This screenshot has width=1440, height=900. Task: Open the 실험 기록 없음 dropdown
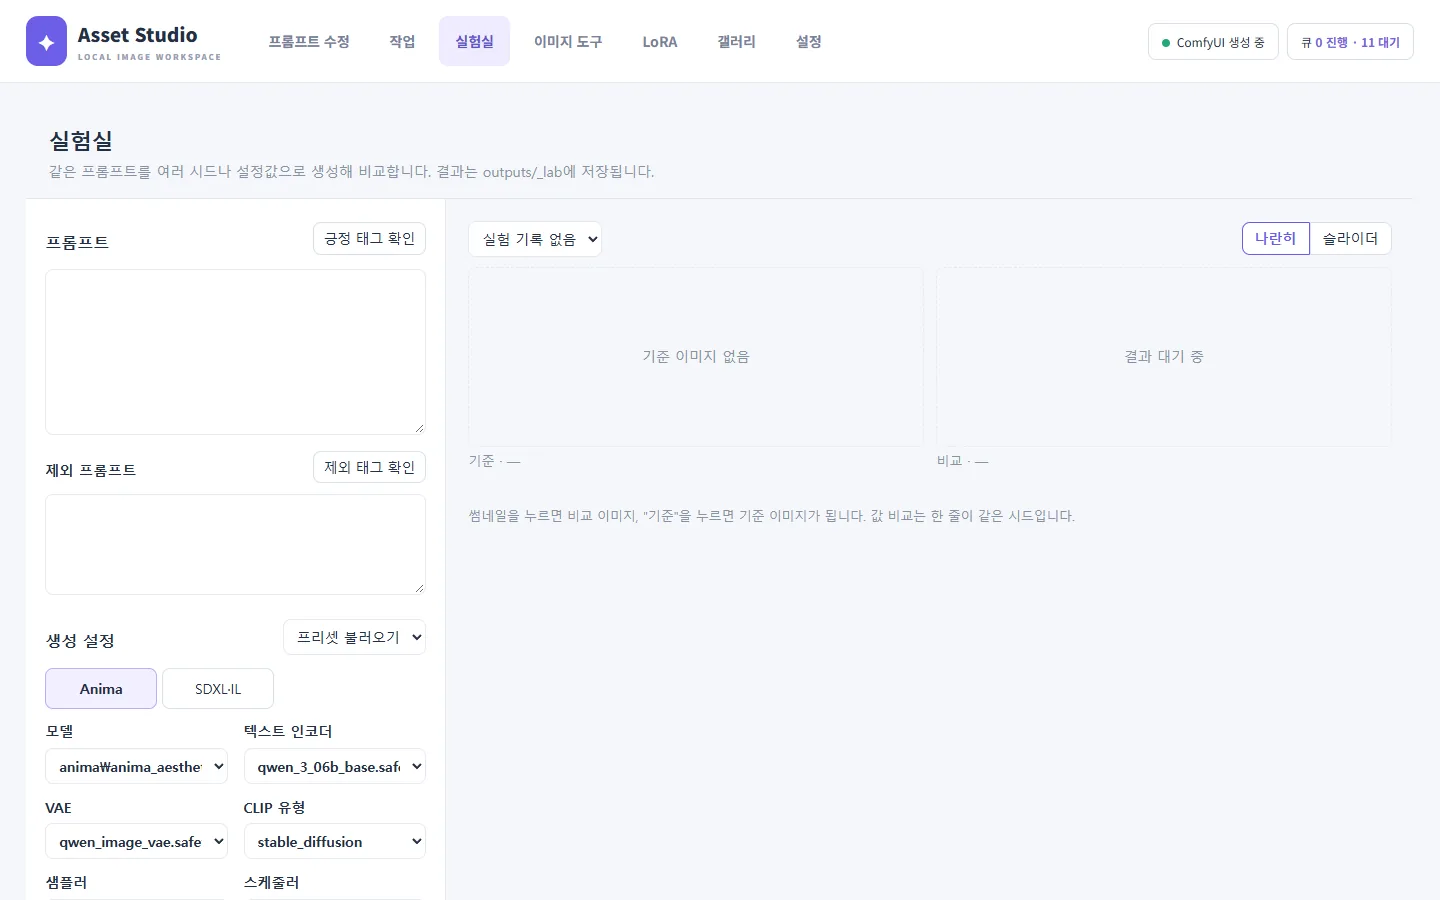[x=535, y=239]
